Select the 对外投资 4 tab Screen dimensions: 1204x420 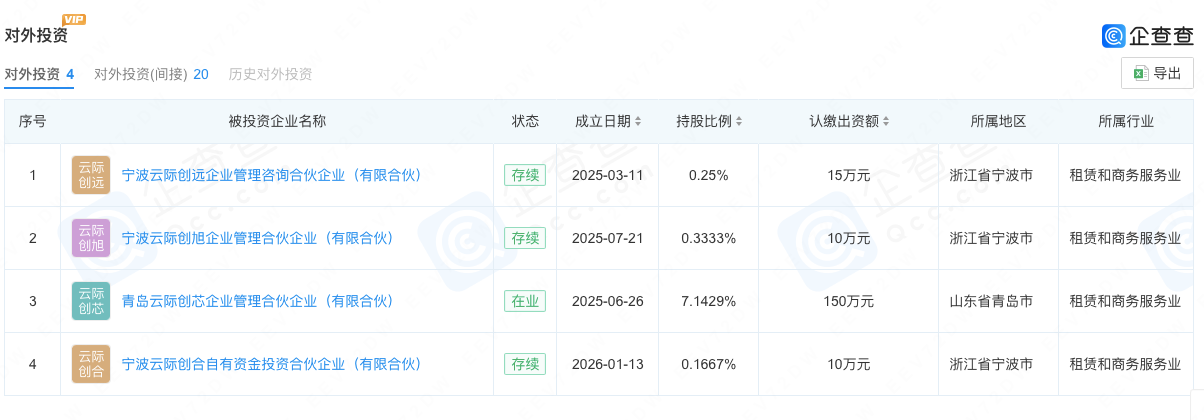39,74
